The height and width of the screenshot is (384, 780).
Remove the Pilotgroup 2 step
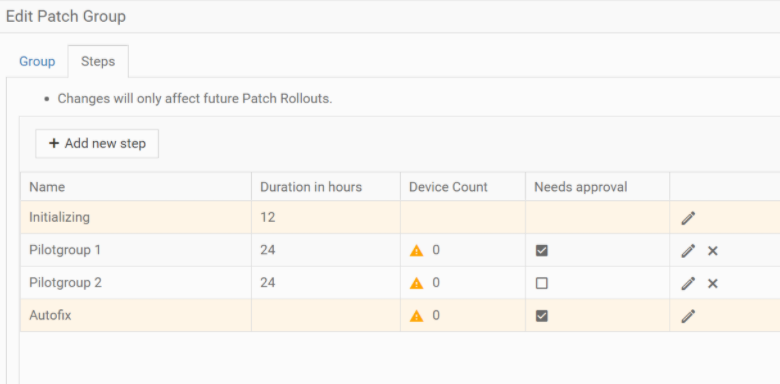tap(713, 284)
